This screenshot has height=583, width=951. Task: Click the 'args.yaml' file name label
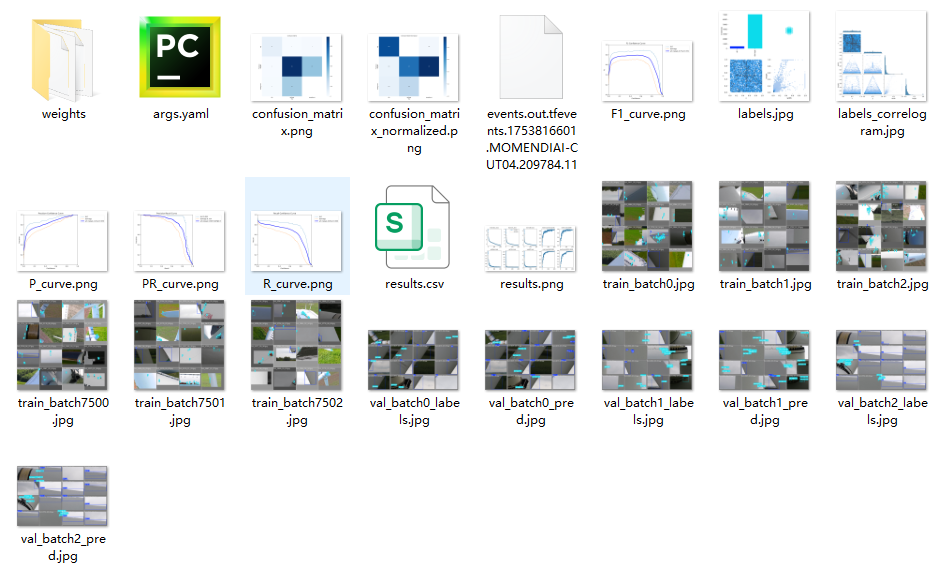[181, 114]
